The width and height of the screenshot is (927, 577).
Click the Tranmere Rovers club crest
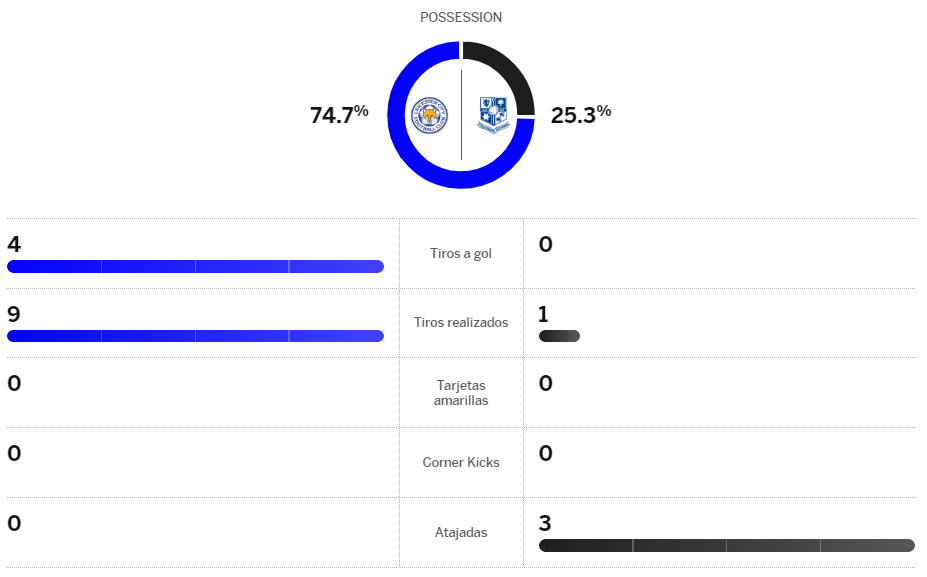(x=492, y=115)
